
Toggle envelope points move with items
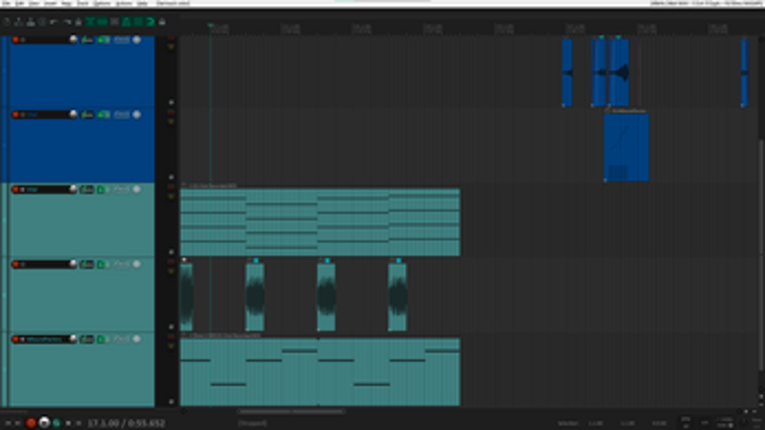tap(126, 22)
